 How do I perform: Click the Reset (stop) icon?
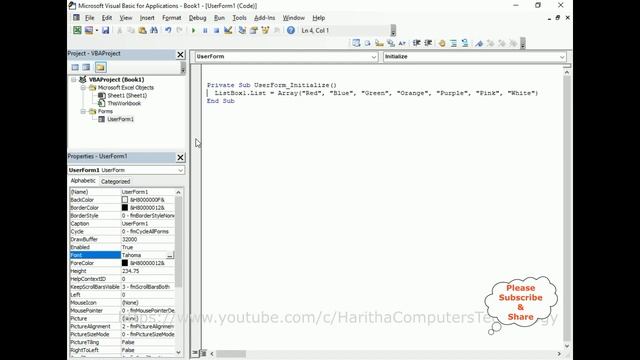pos(216,30)
